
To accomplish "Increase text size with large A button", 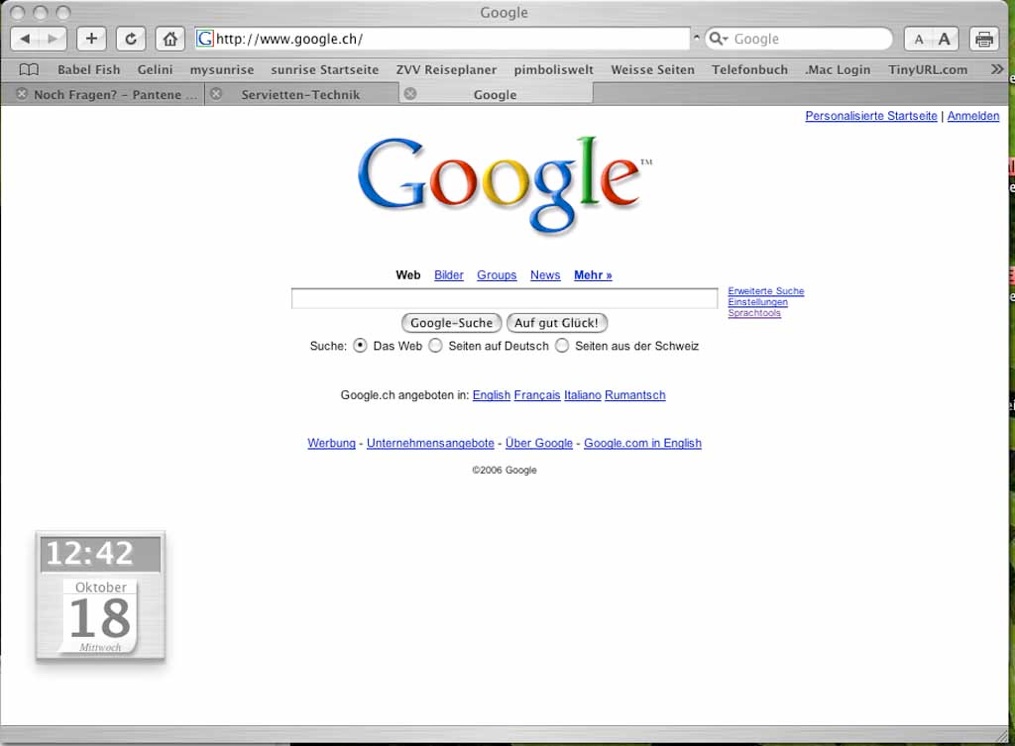I will point(944,40).
